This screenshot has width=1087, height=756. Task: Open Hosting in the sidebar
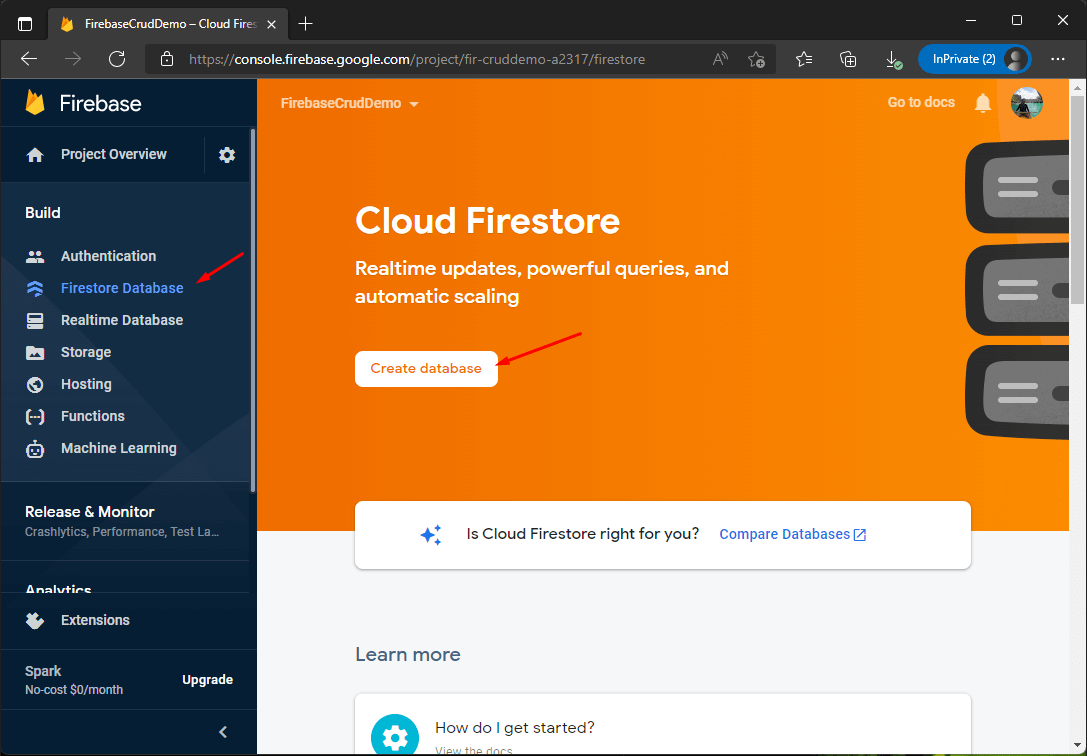tap(86, 384)
